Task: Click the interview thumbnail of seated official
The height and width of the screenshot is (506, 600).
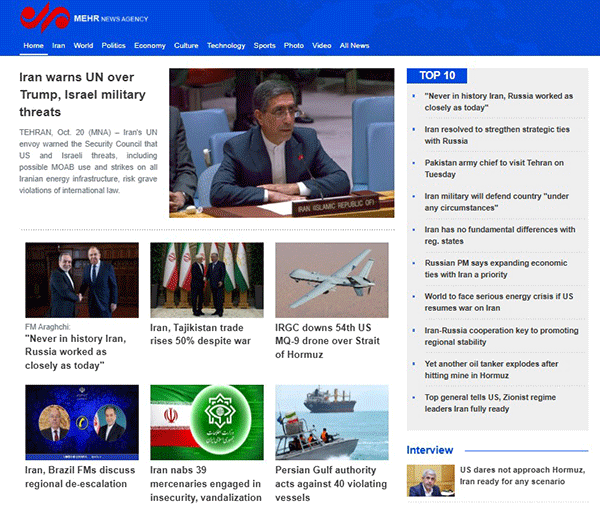Action: pyautogui.click(x=430, y=480)
